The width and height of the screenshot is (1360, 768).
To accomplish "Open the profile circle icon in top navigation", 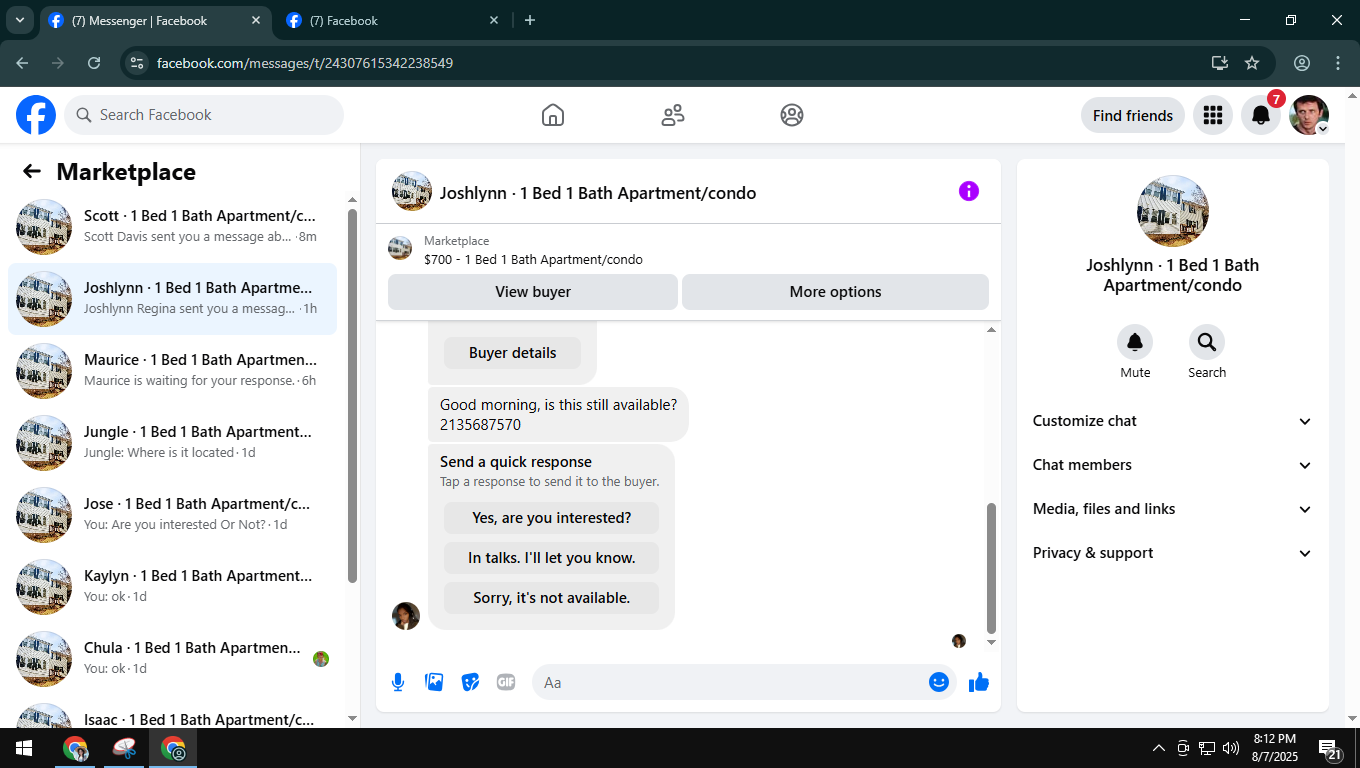I will 792,115.
